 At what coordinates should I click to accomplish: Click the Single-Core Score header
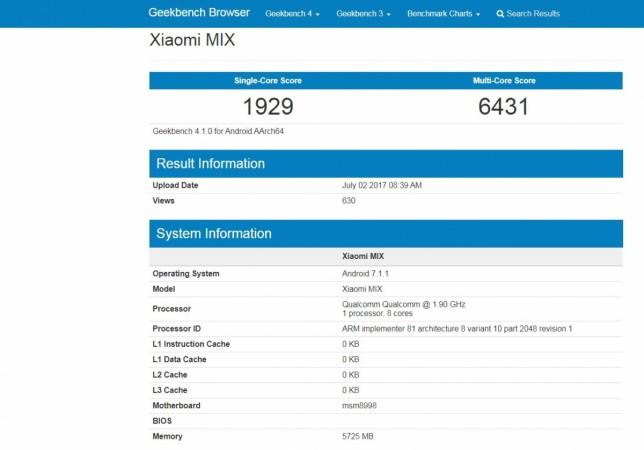(268, 80)
